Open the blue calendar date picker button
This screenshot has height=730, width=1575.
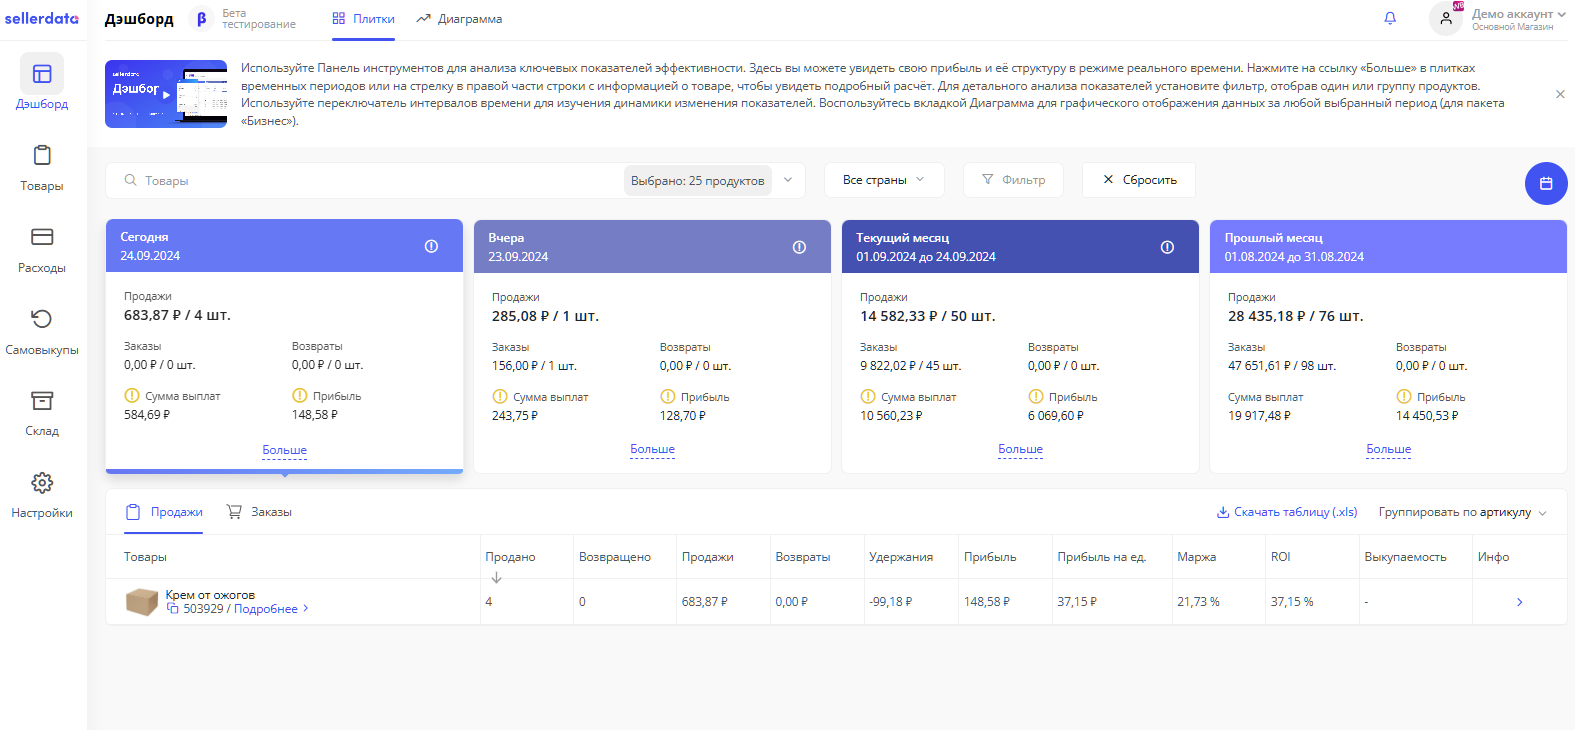tap(1546, 183)
